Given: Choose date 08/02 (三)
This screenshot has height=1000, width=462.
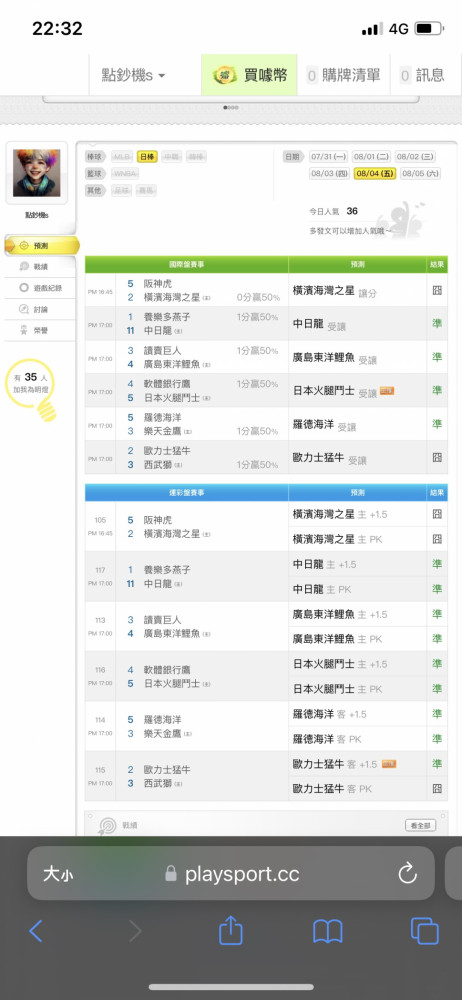Looking at the screenshot, I should 415,156.
